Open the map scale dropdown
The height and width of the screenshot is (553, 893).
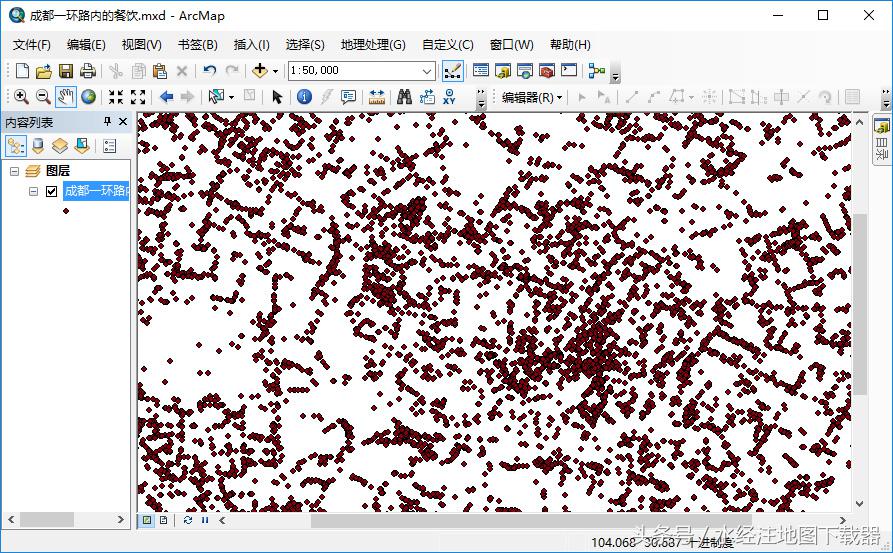[x=428, y=71]
